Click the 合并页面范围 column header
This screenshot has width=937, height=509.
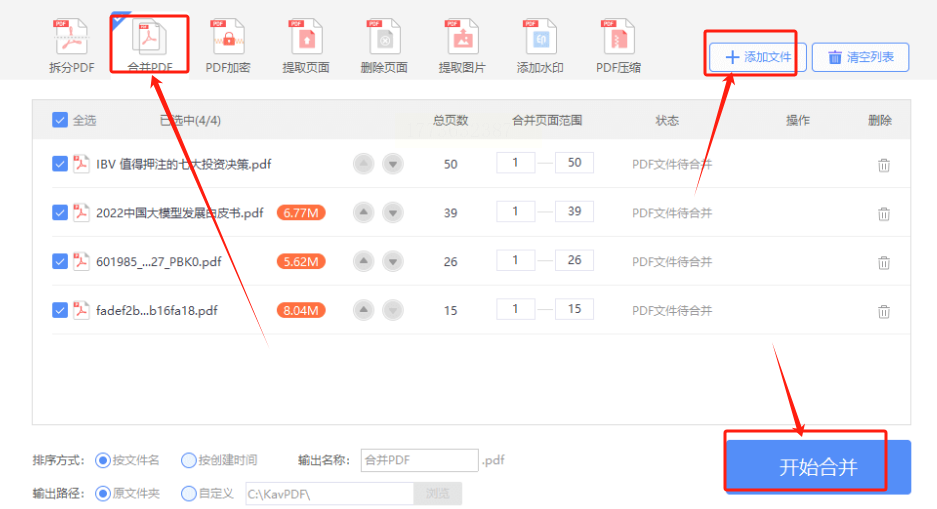click(x=547, y=120)
